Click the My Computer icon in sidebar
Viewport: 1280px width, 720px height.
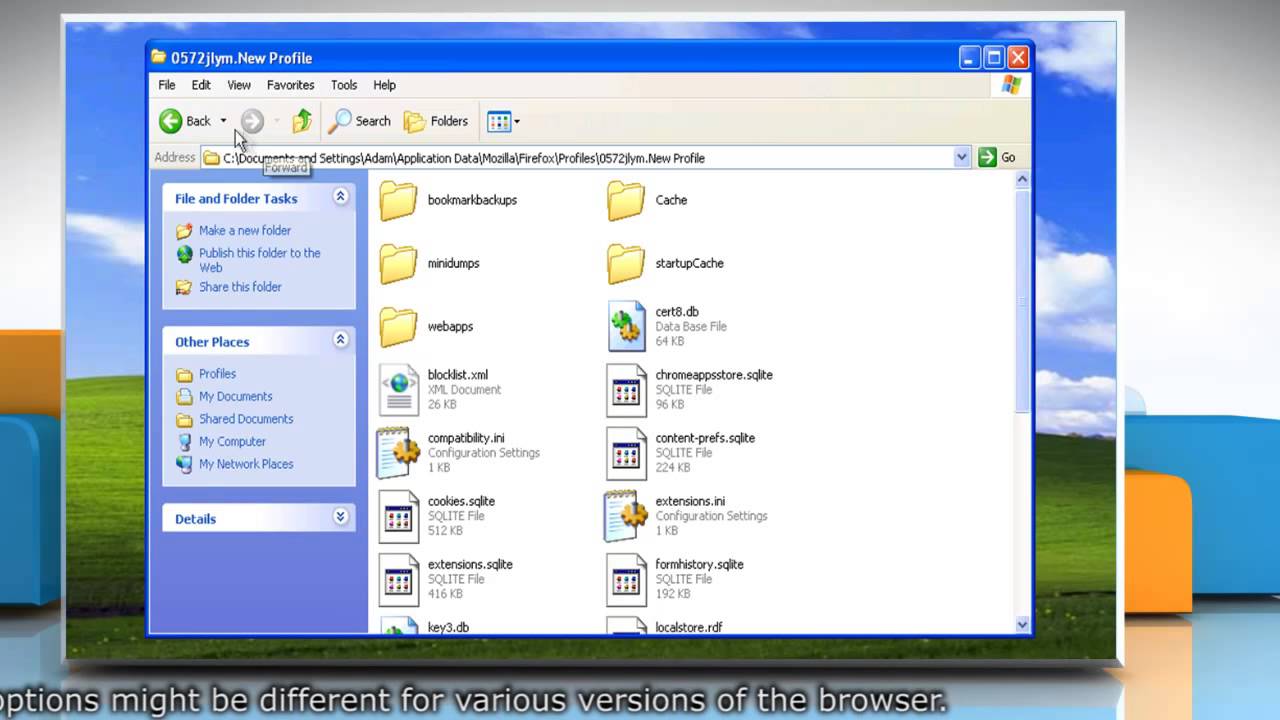pyautogui.click(x=184, y=441)
